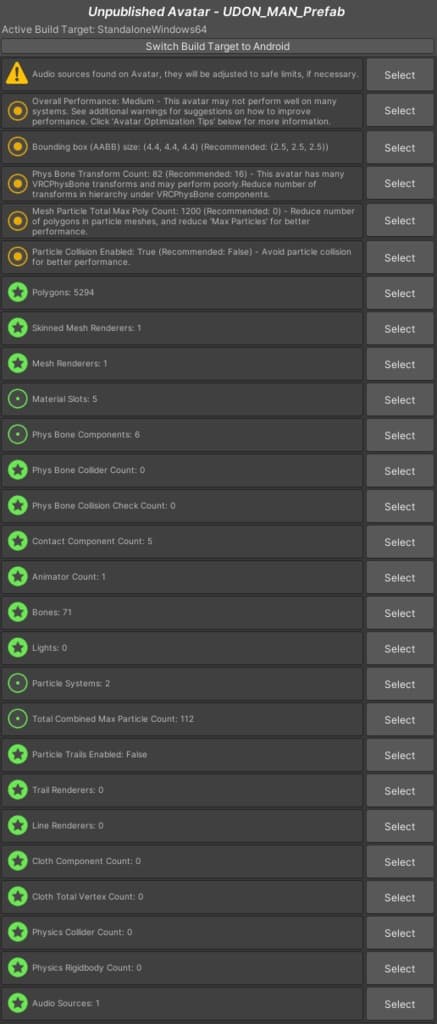Click the star icon beside Audio Sources: 1
This screenshot has height=1024, width=437.
pyautogui.click(x=17, y=1002)
